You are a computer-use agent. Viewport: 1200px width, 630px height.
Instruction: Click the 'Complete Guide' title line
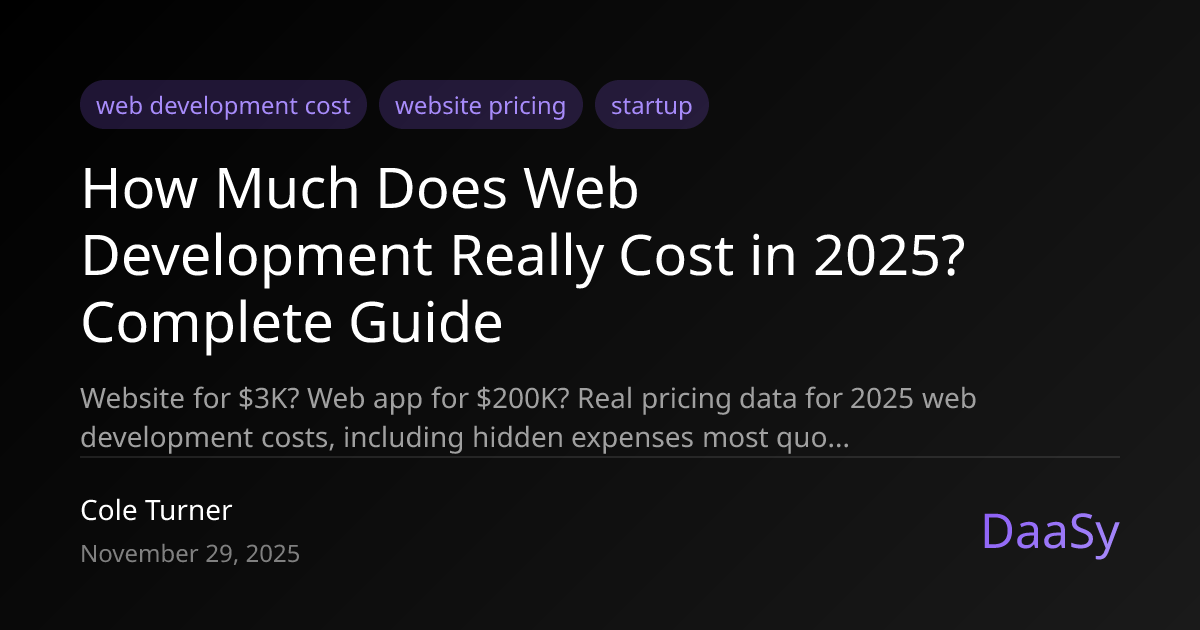(291, 323)
